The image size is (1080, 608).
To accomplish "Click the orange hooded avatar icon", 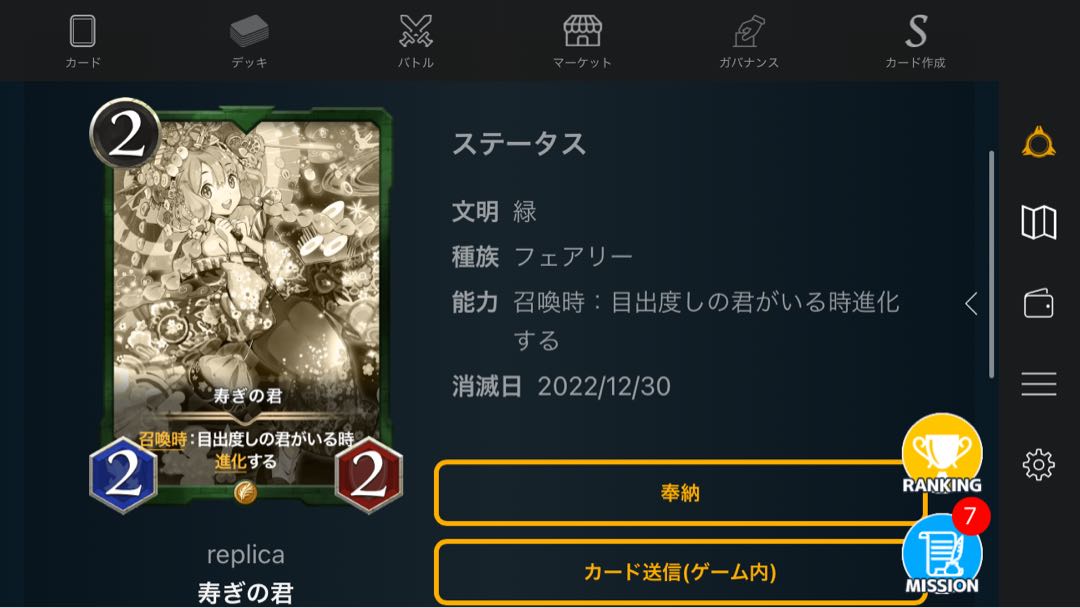I will [x=1039, y=143].
